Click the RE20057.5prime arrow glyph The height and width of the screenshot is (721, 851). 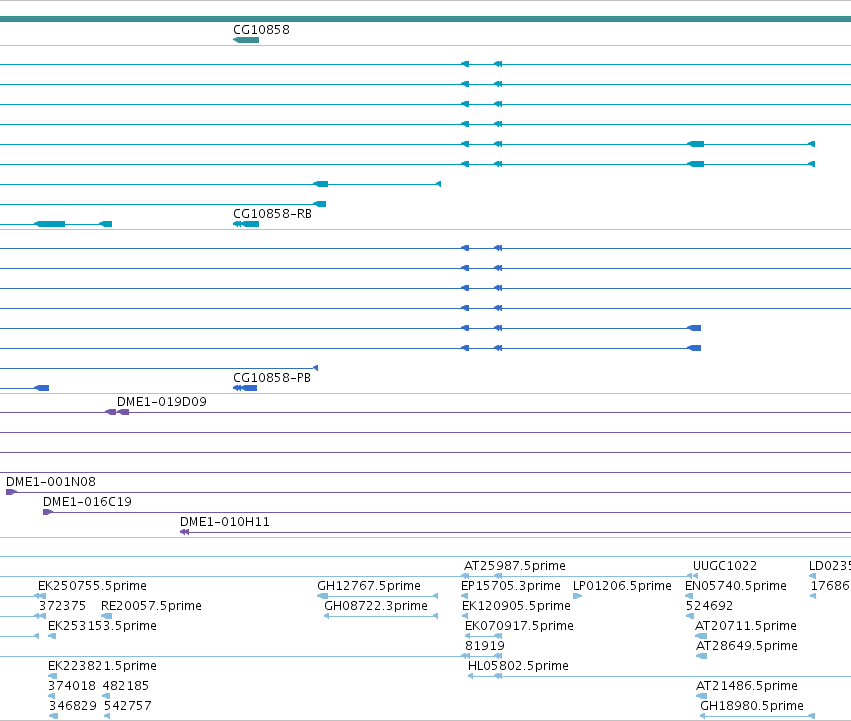107,616
